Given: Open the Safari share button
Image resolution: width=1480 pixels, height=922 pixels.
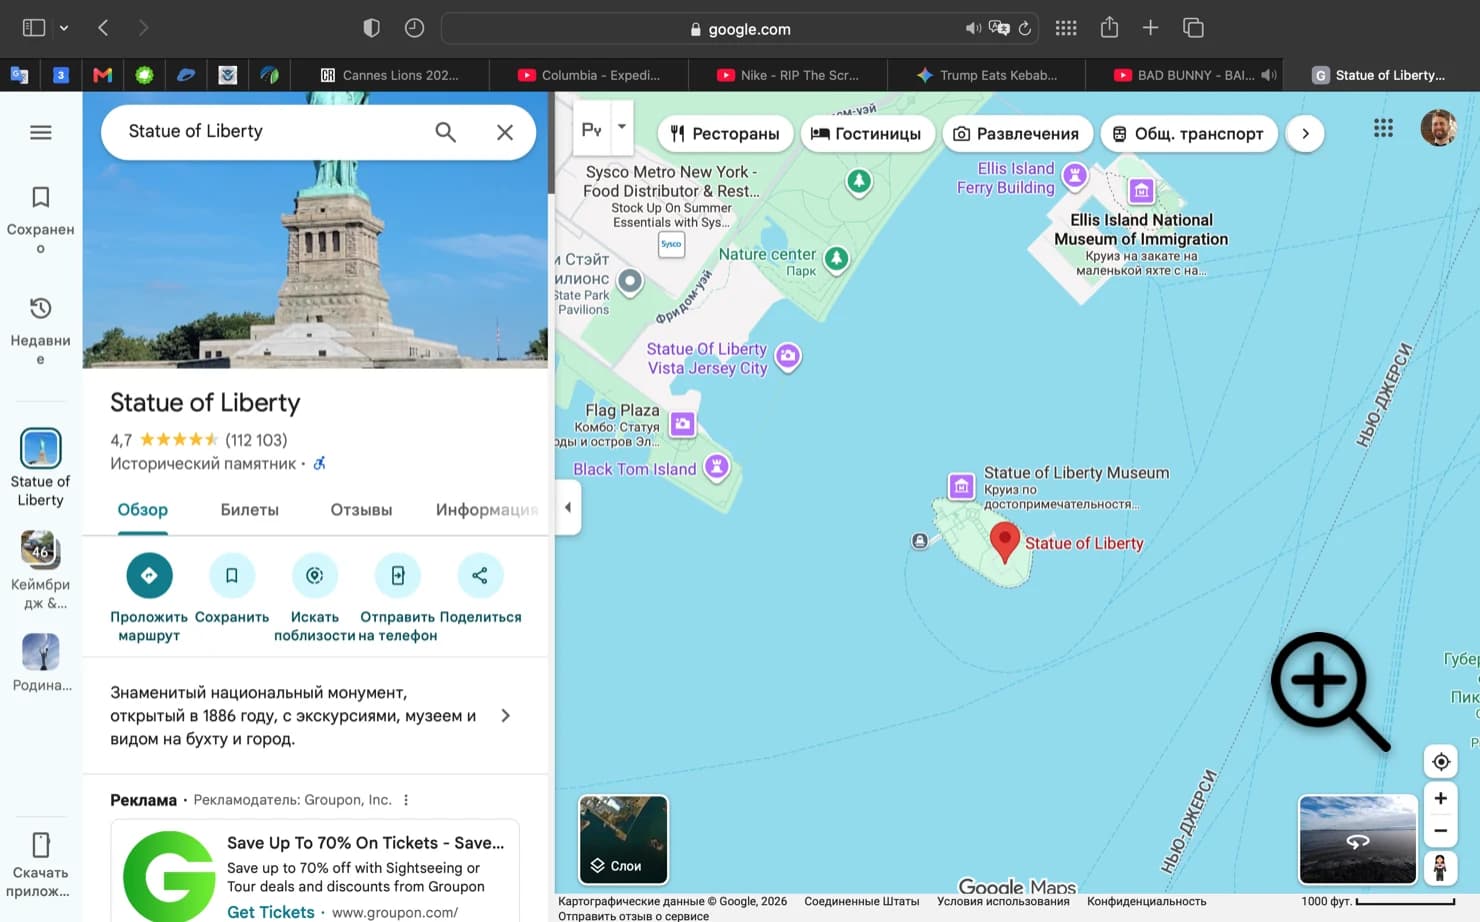Looking at the screenshot, I should tap(1109, 28).
